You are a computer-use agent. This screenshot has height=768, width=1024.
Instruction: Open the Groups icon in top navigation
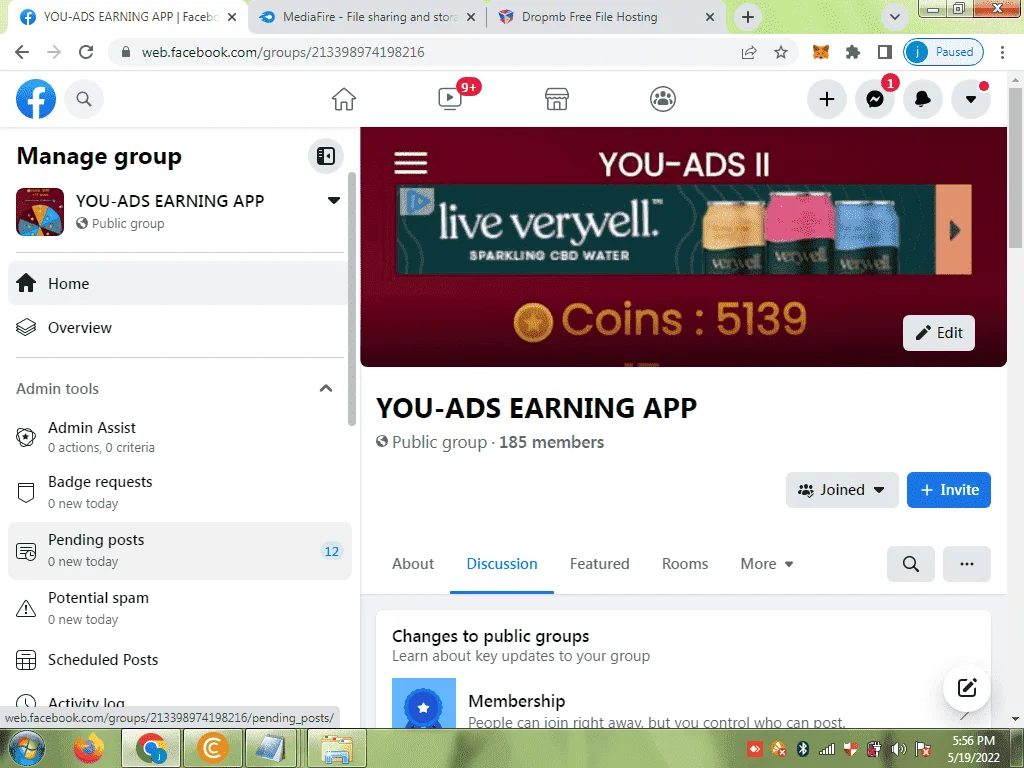click(663, 99)
